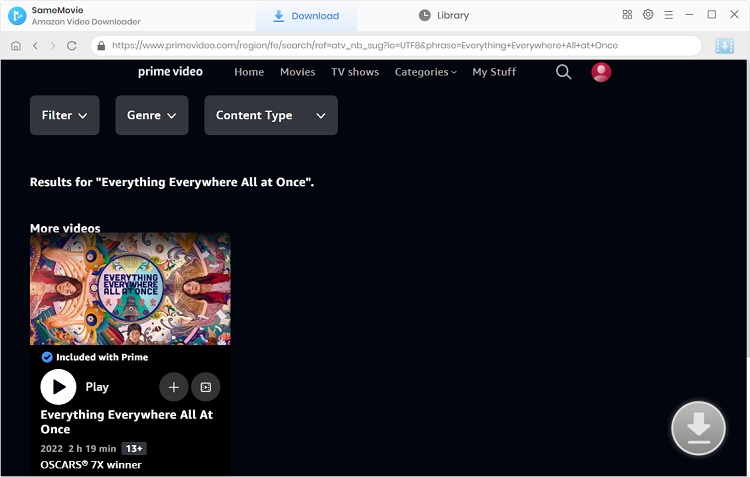Expand the Genre dropdown
Image resolution: width=750 pixels, height=477 pixels.
152,115
